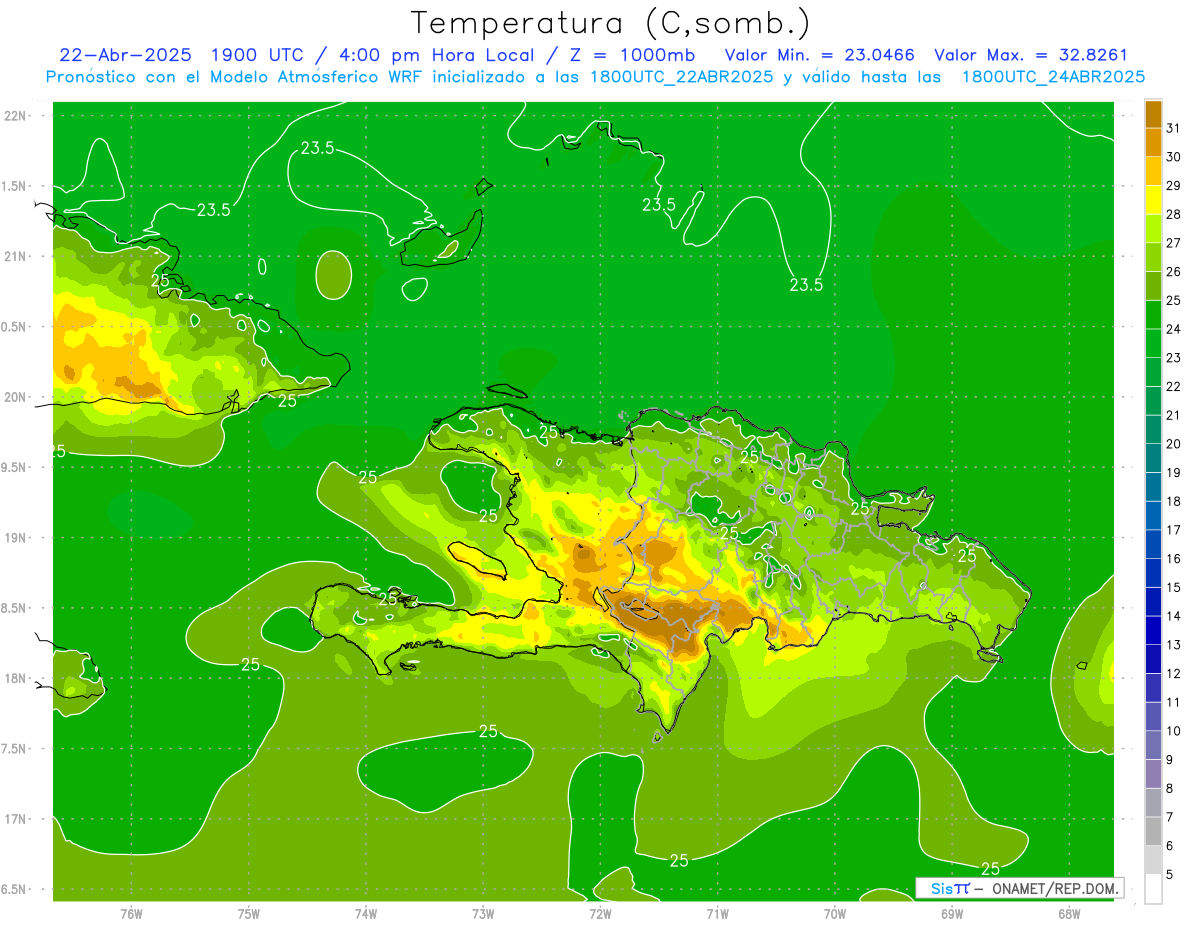This screenshot has width=1200, height=927.
Task: Click legend value "24"
Action: coord(1173,329)
